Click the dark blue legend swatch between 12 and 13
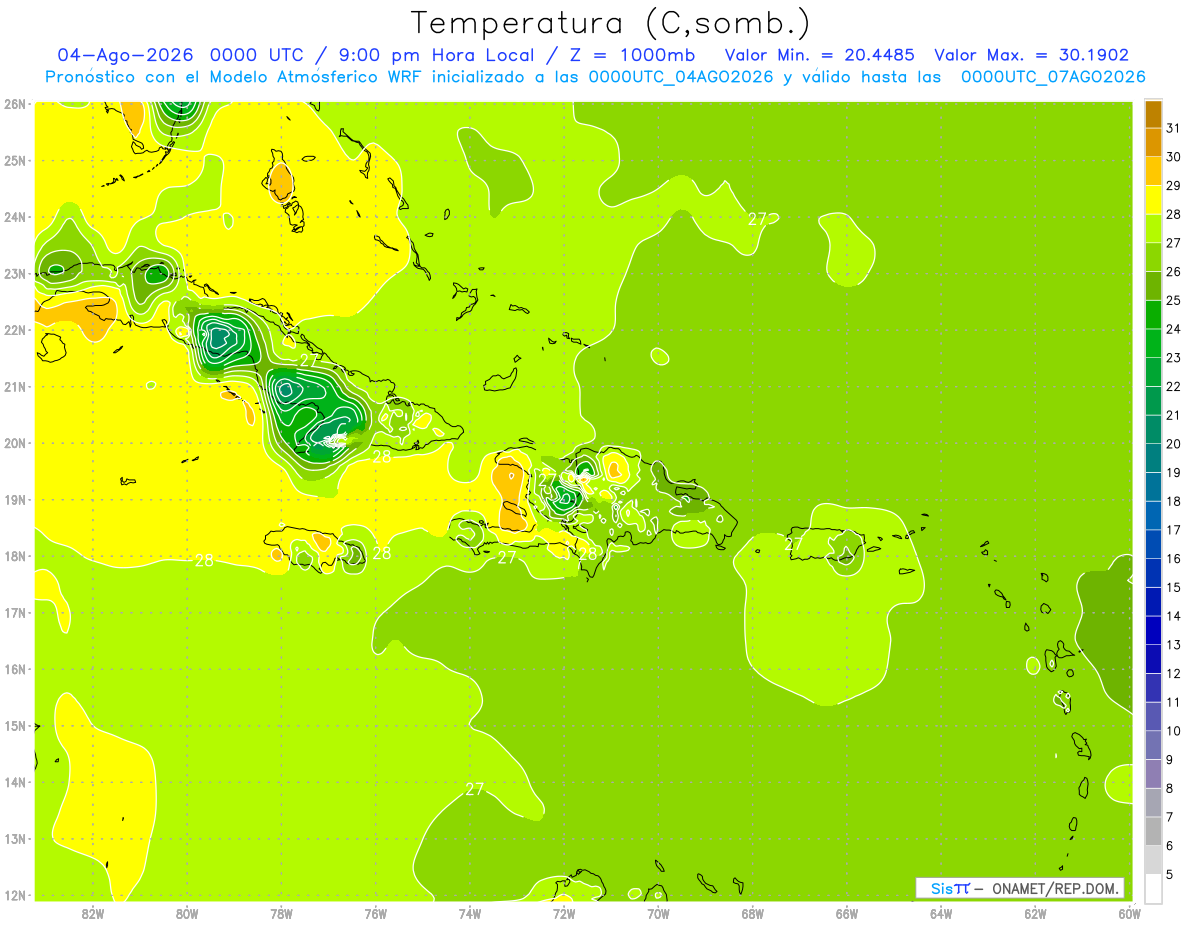 point(1153,659)
